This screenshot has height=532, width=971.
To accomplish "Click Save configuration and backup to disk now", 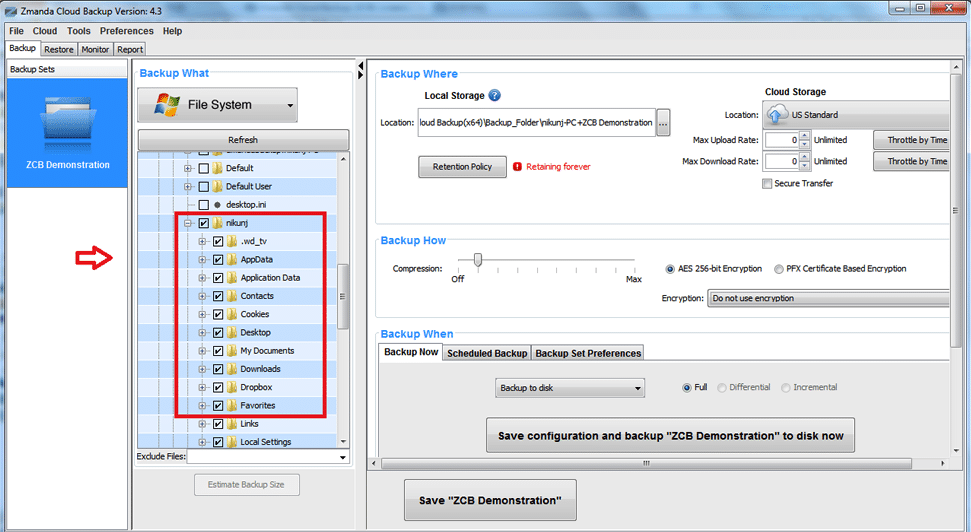I will coord(670,436).
